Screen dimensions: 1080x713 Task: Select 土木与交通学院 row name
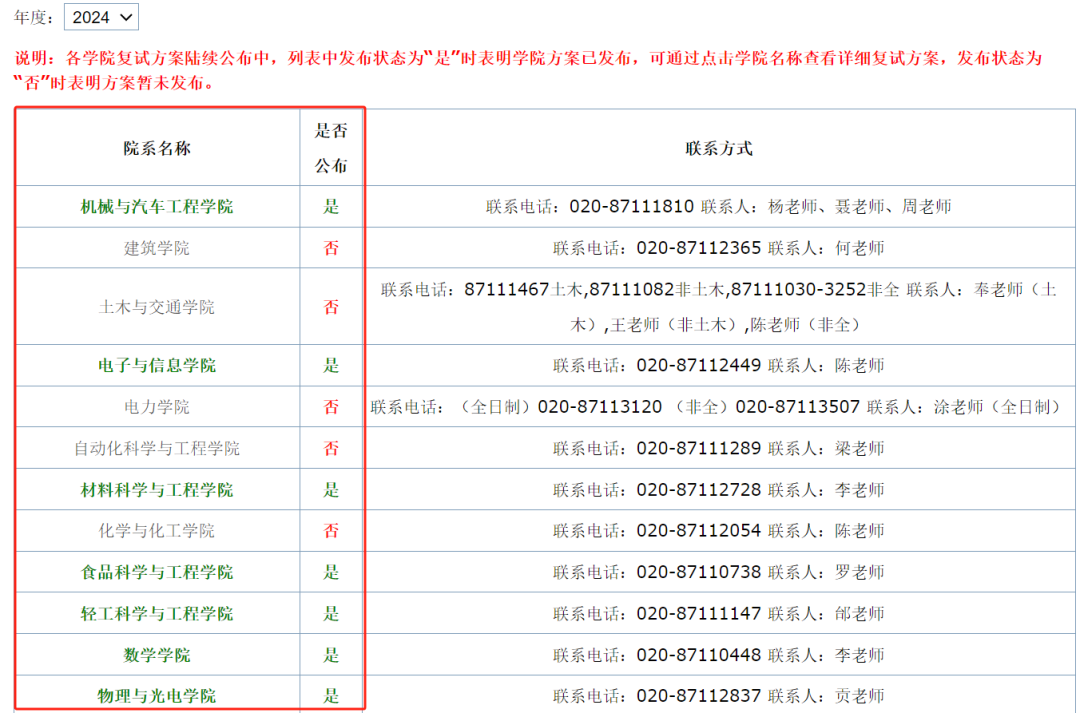pos(157,307)
